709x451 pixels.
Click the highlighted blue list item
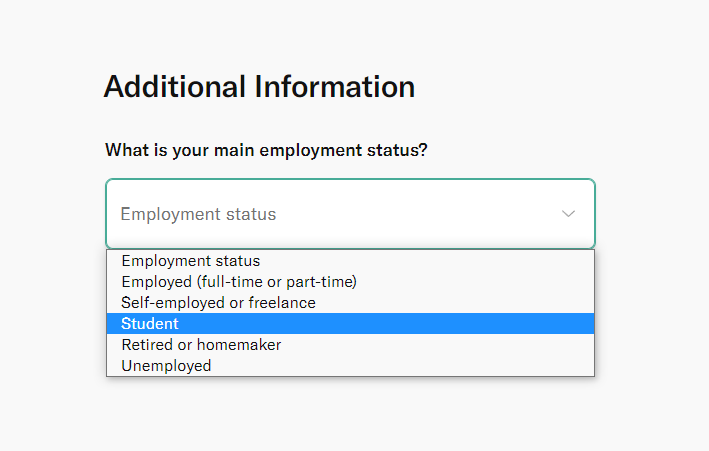[x=350, y=324]
